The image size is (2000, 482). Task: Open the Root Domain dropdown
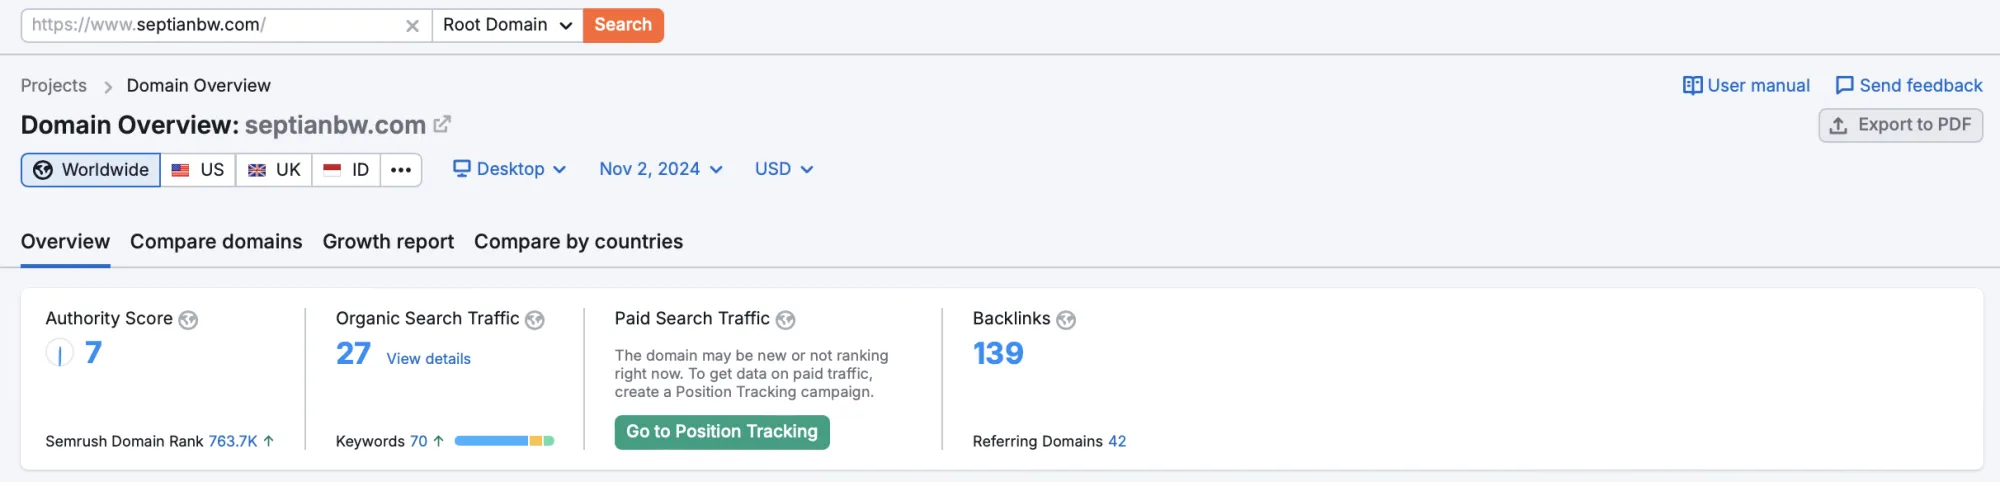(x=507, y=25)
